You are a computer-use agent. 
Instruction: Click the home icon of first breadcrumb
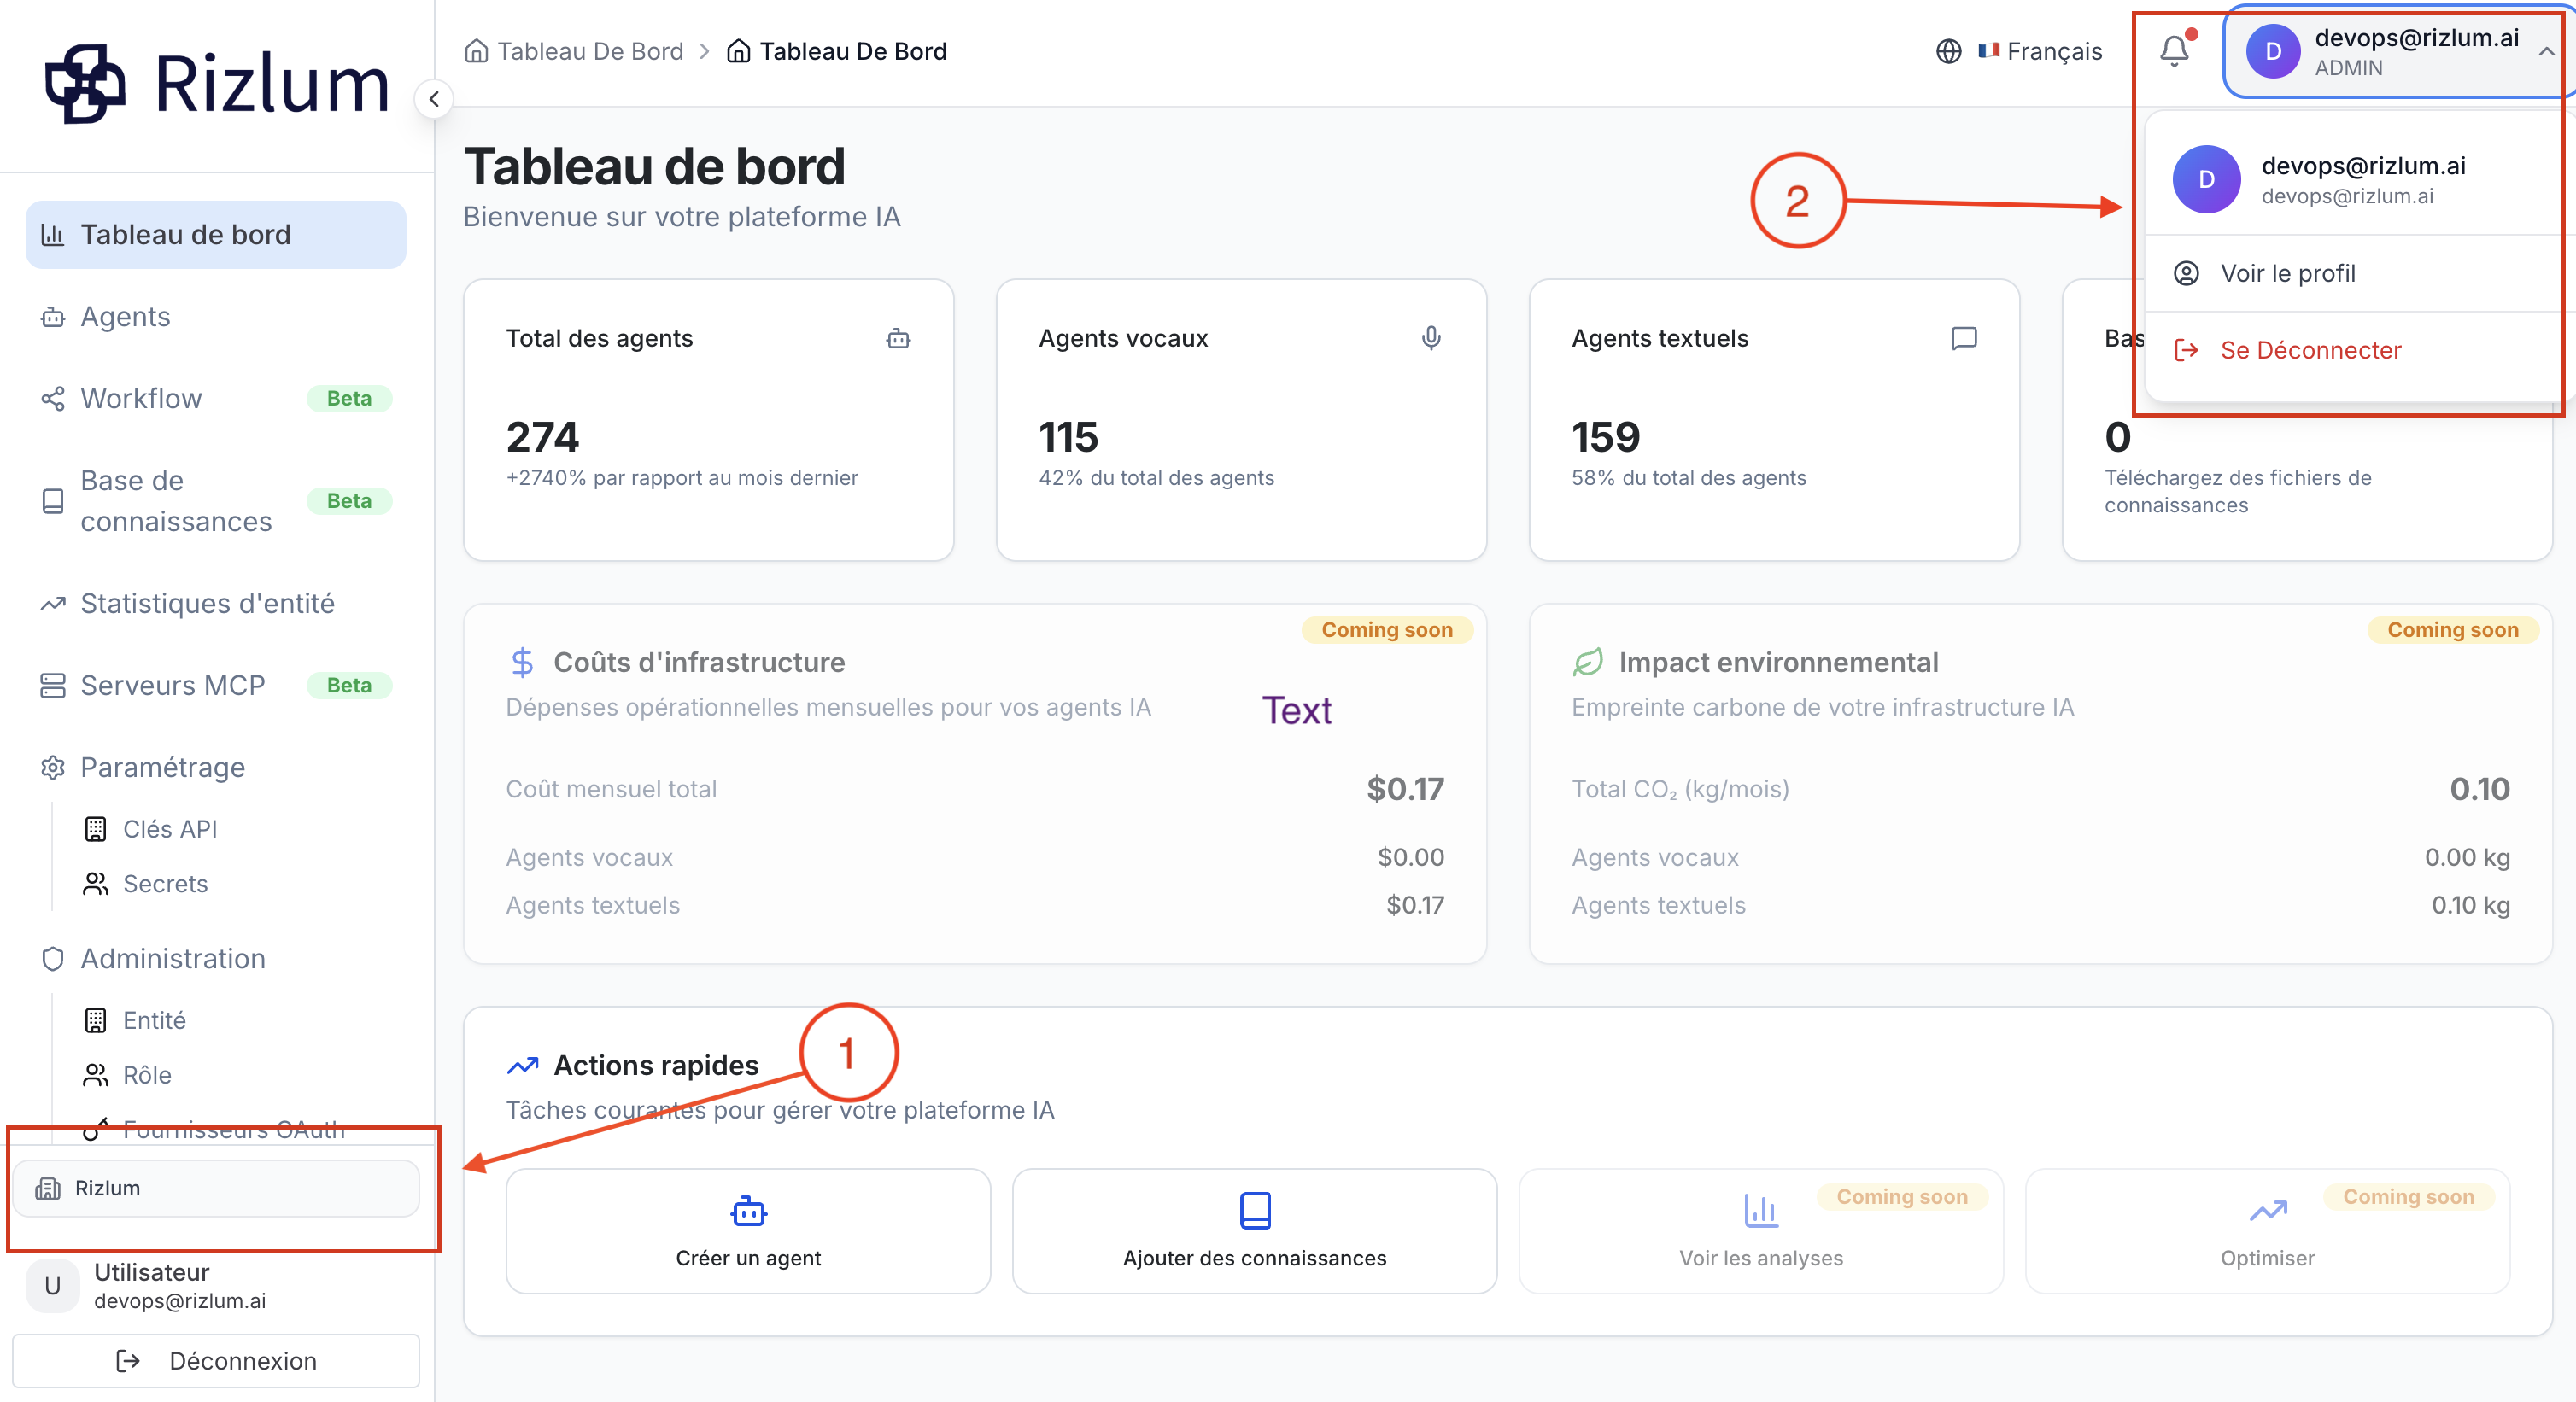(x=477, y=51)
